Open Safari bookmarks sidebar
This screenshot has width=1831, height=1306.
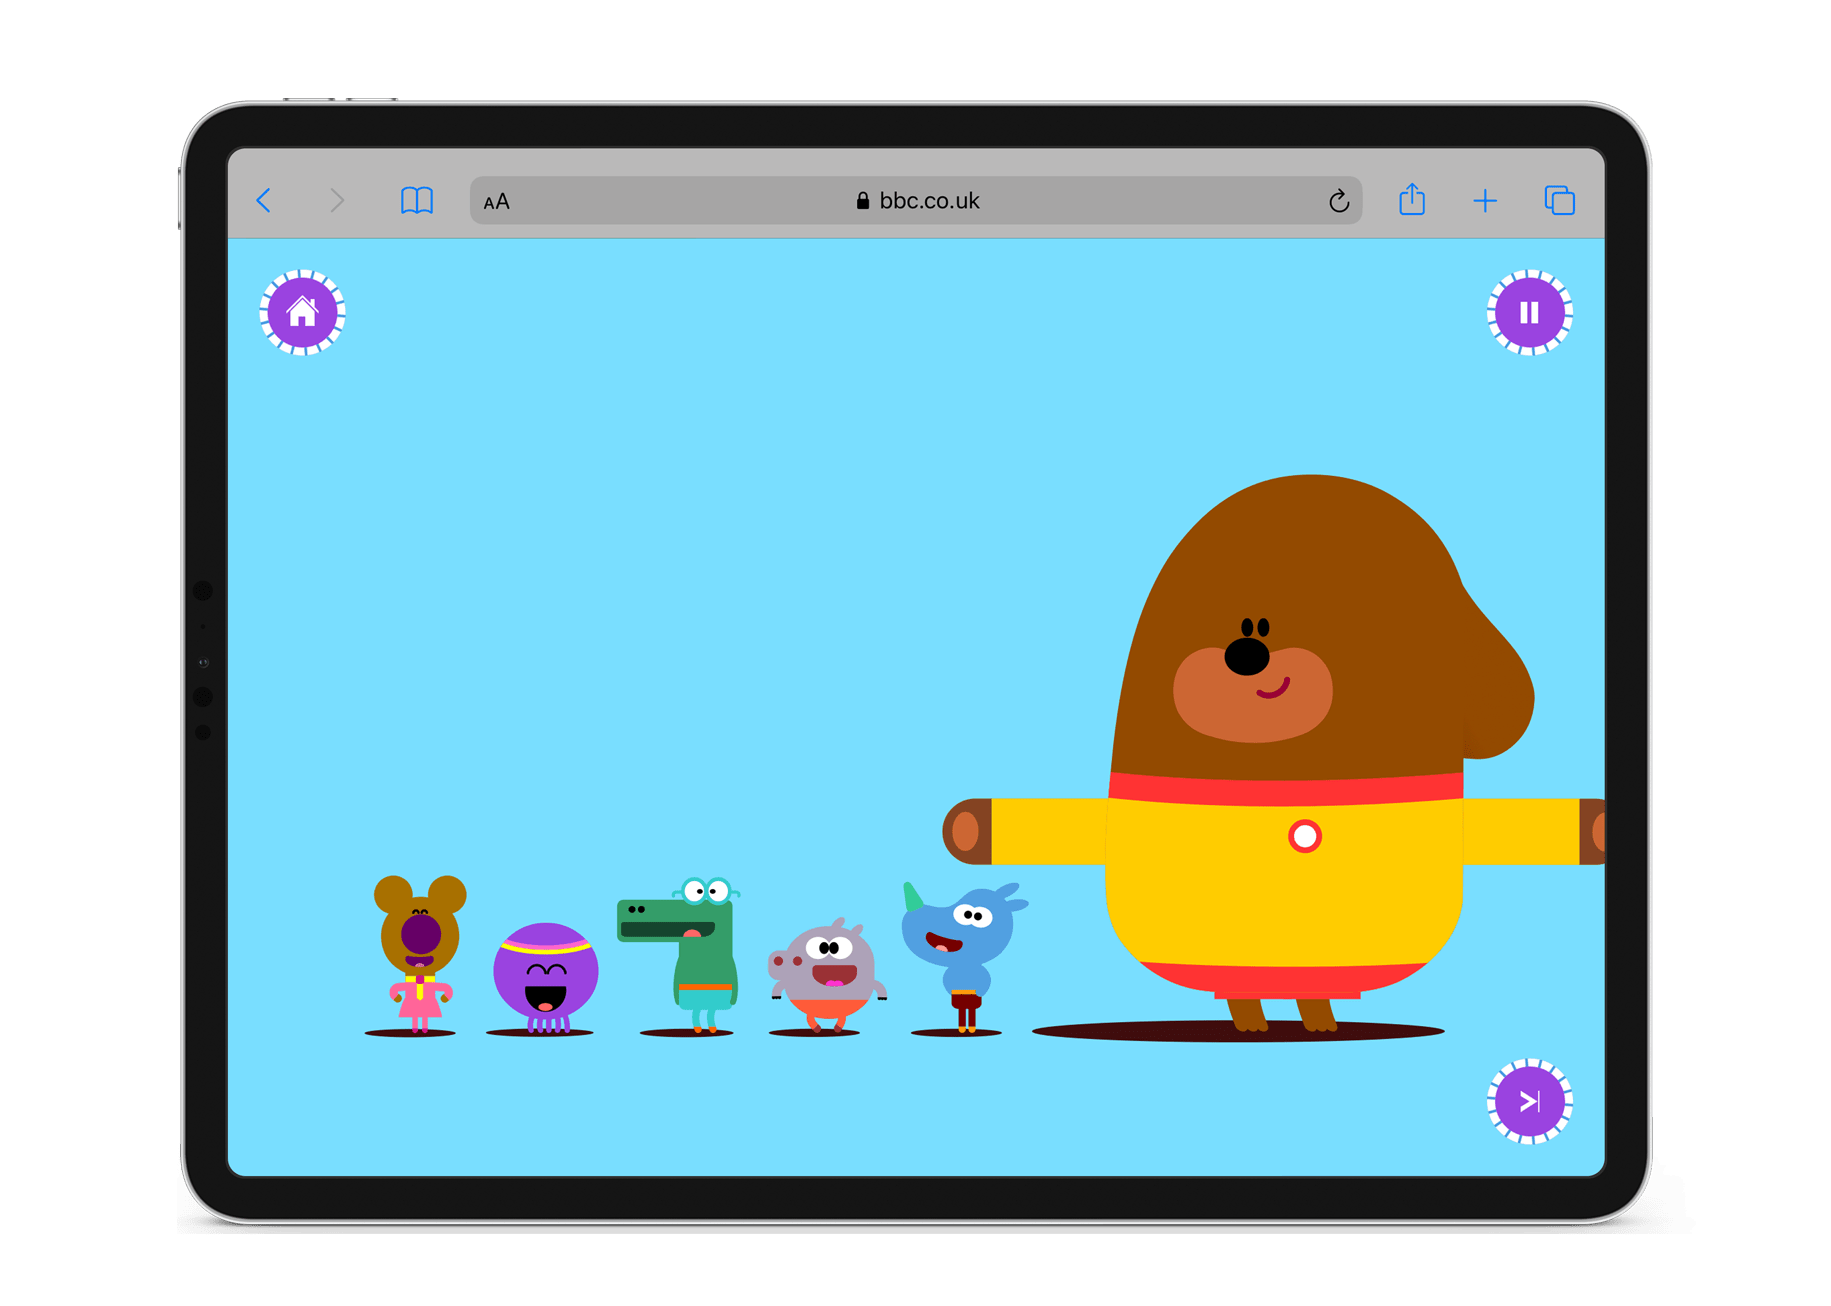pyautogui.click(x=418, y=200)
